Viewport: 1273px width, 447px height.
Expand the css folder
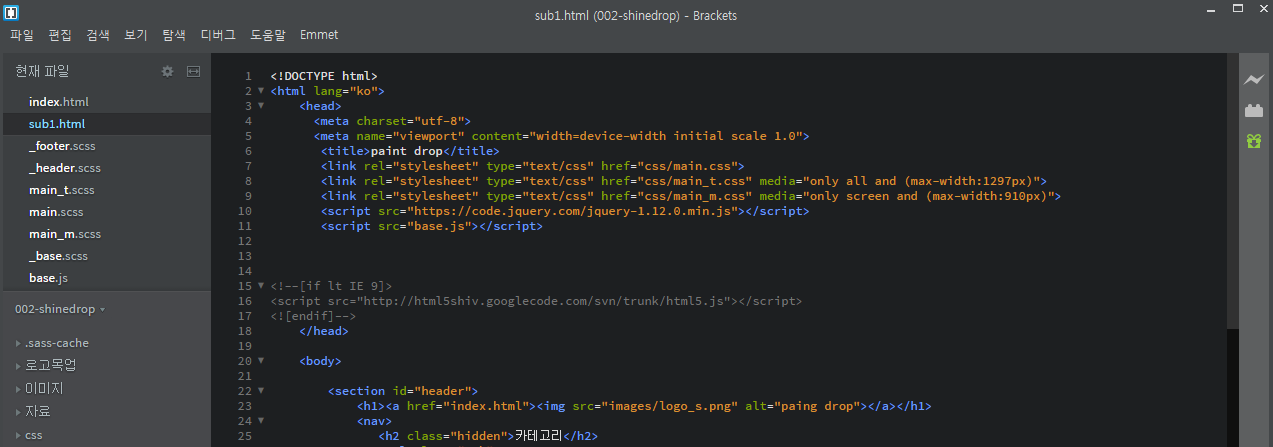18,435
